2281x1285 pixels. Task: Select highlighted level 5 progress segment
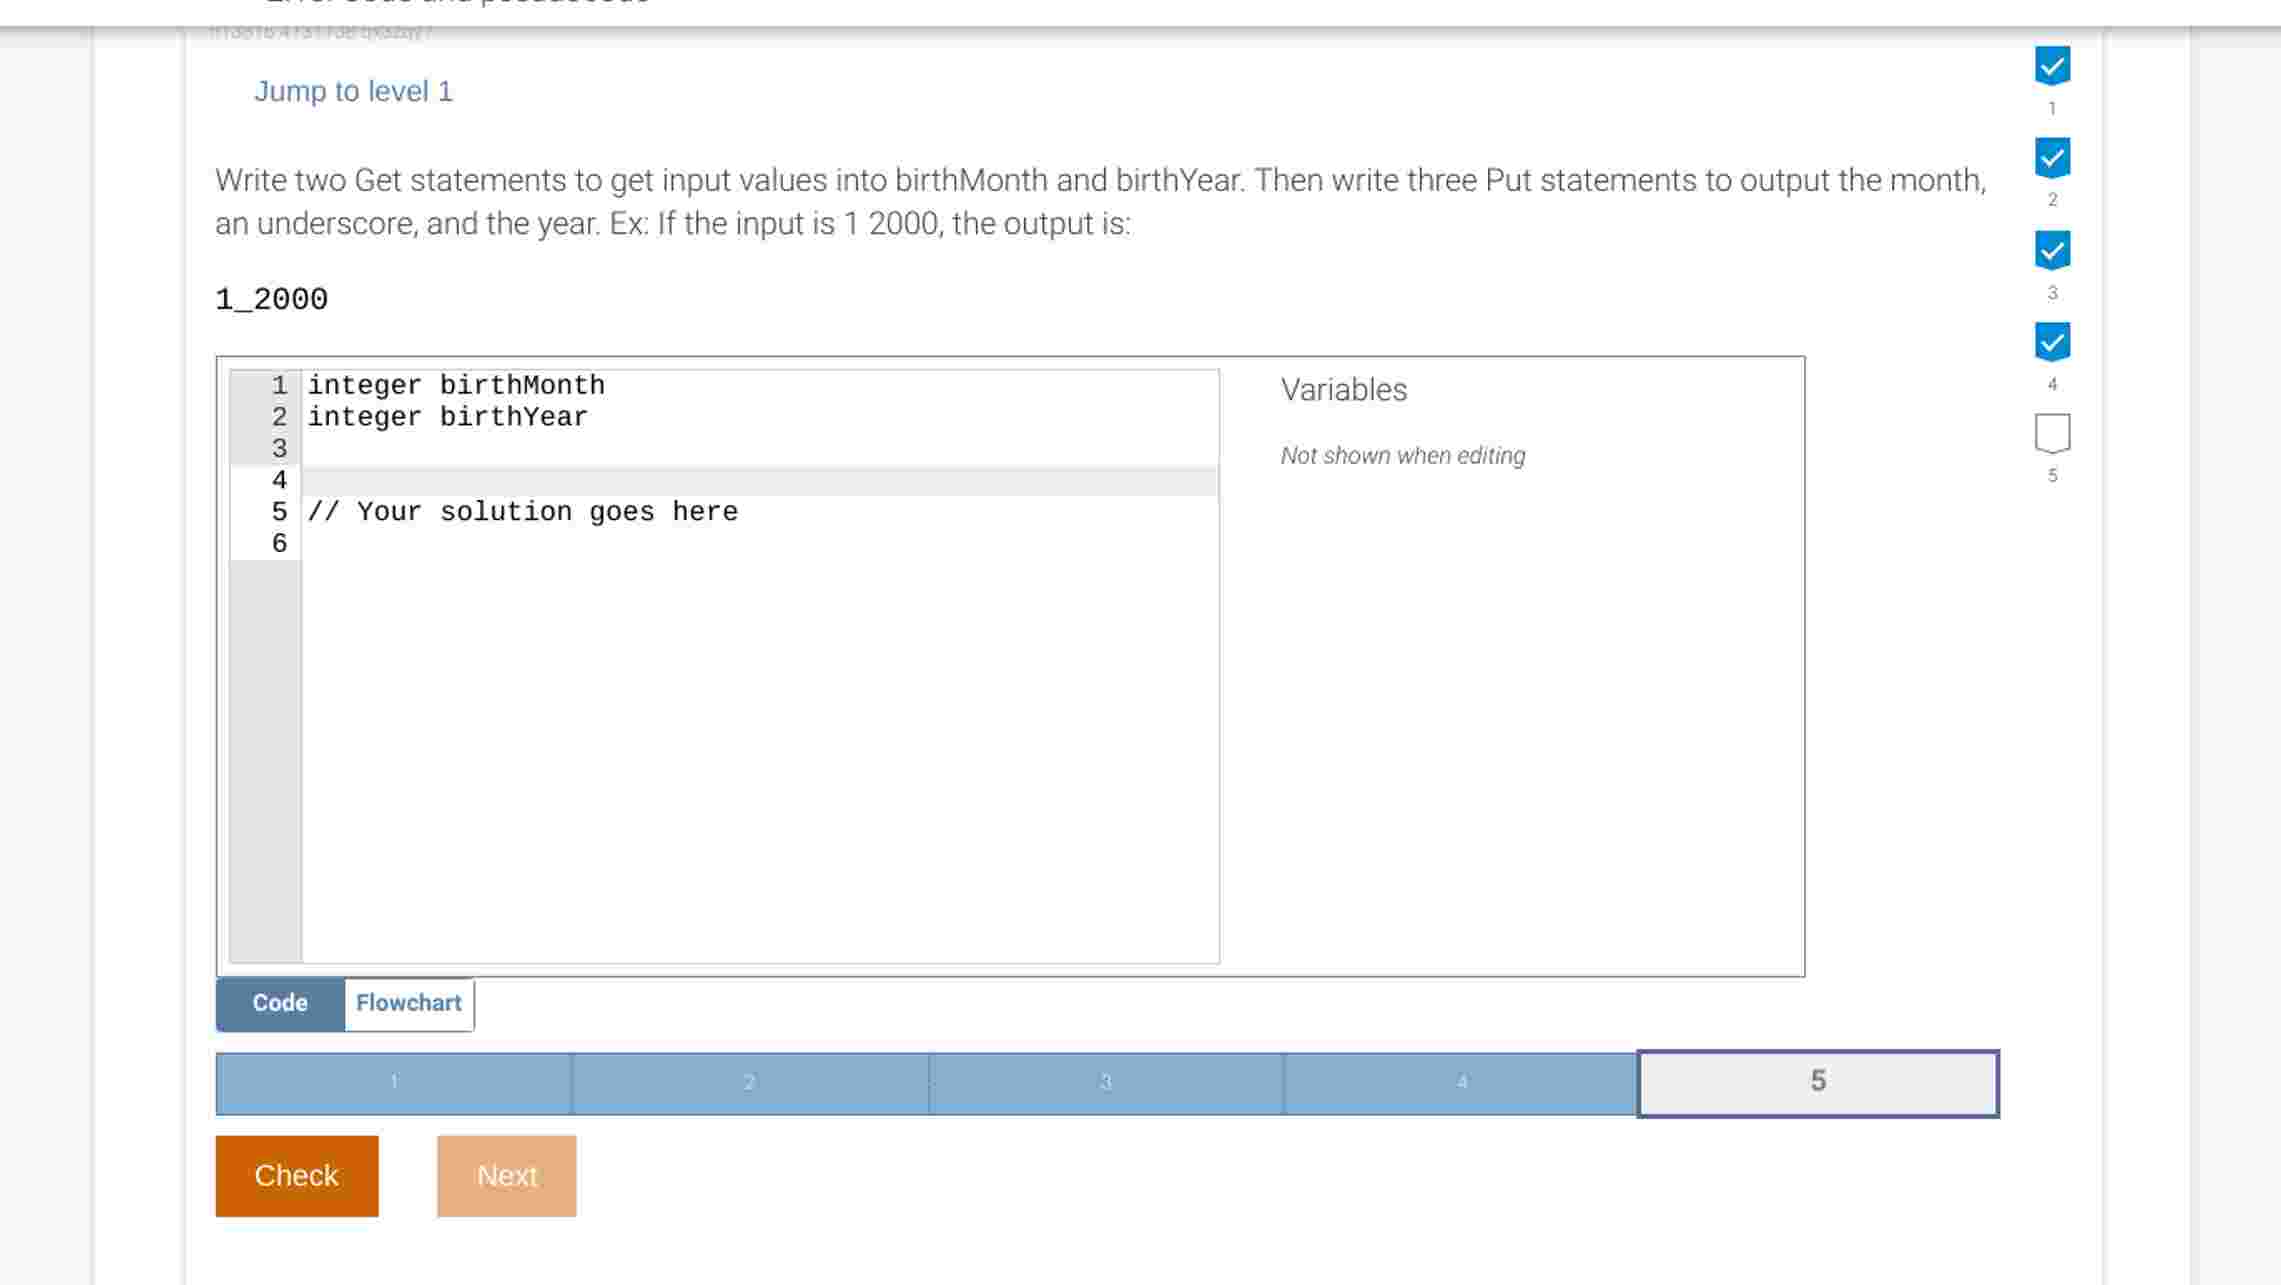coord(1817,1081)
